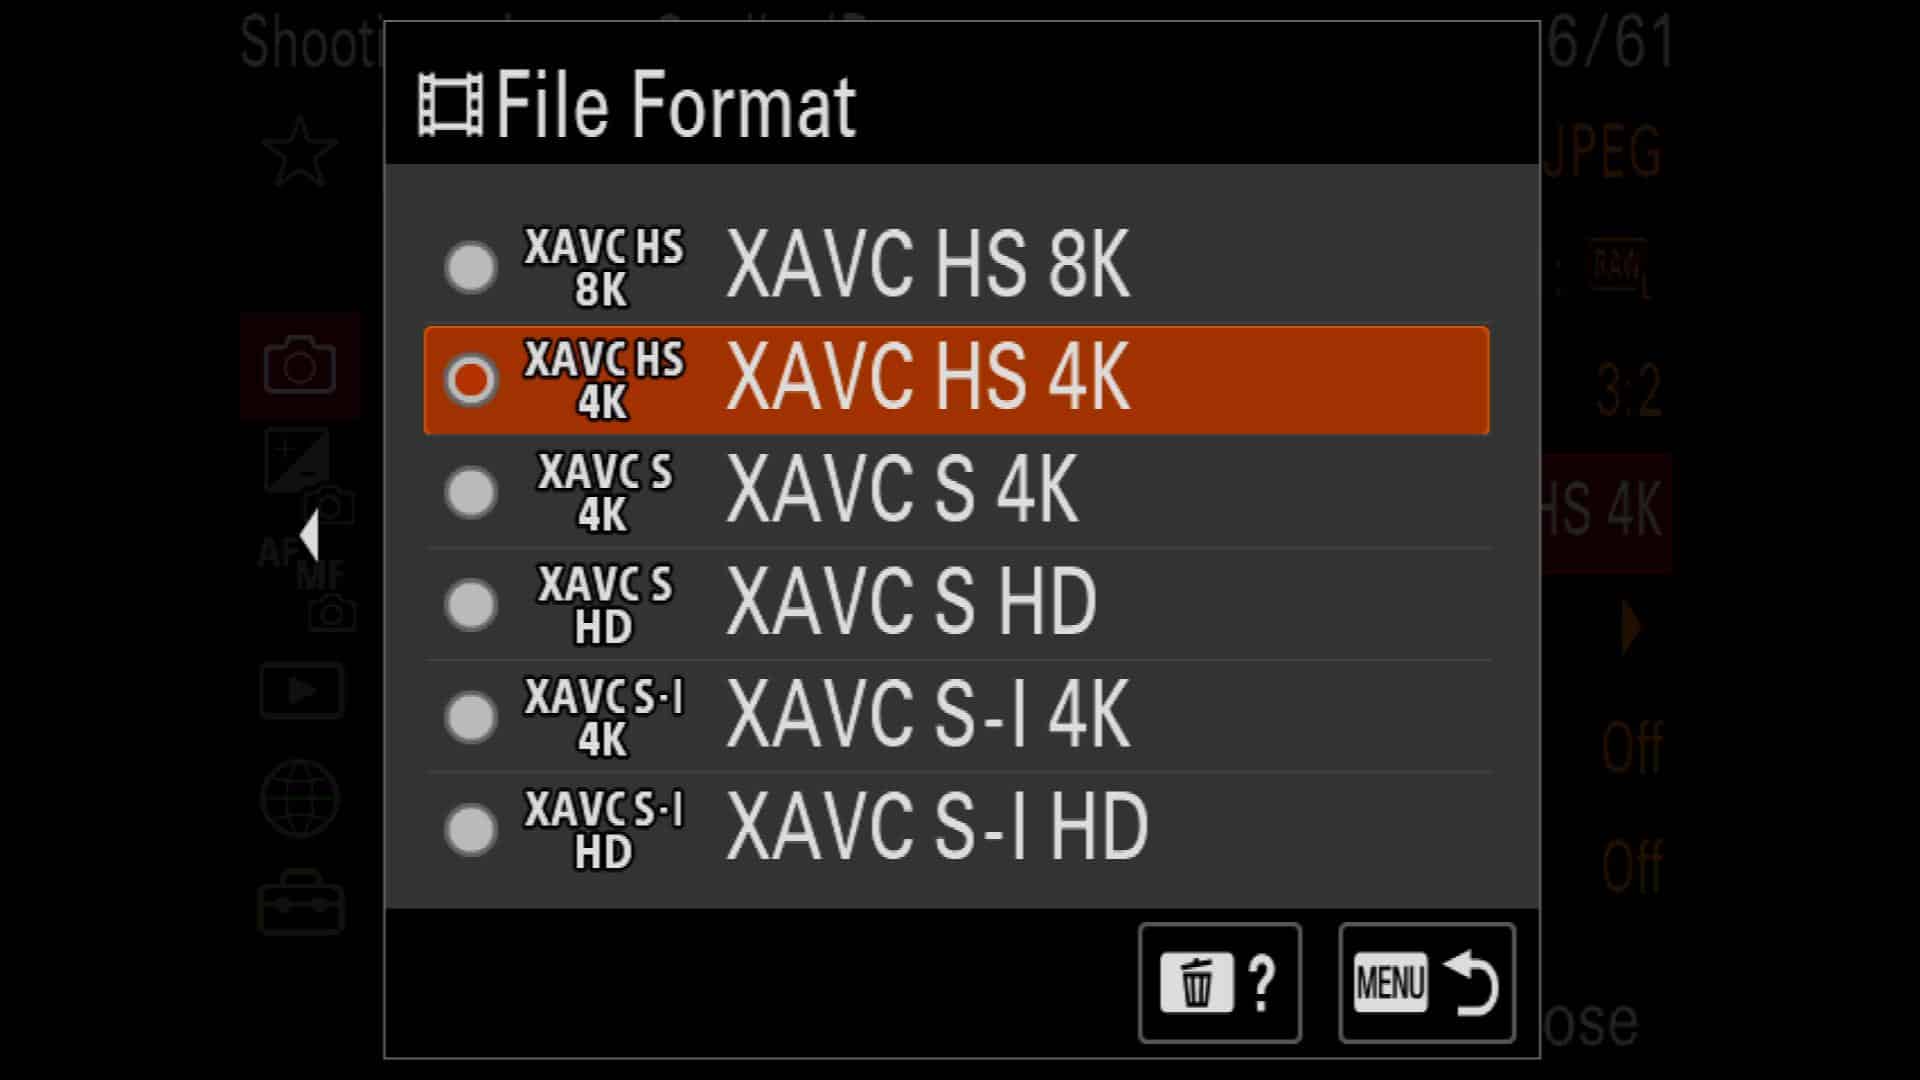Select the XAVC S-I HD radio button
Screen dimensions: 1920x1080
(470, 829)
